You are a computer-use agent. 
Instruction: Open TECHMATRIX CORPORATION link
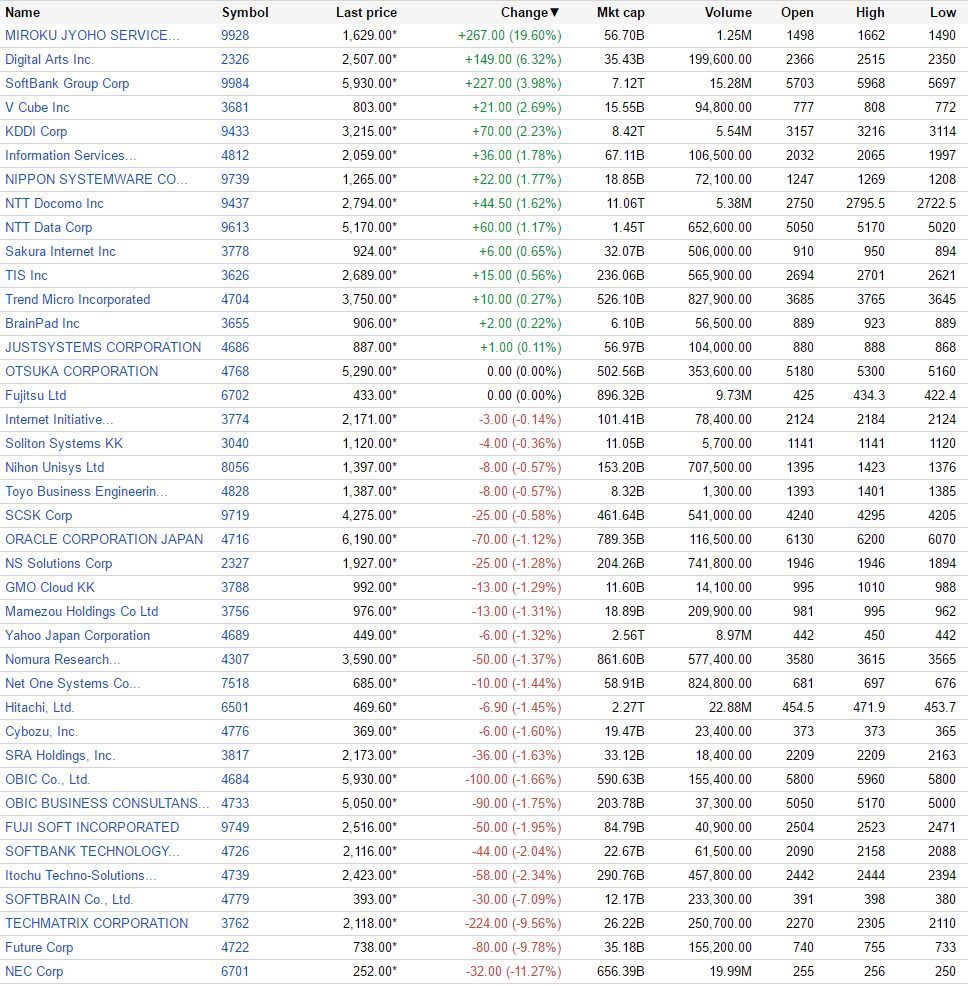coord(97,923)
